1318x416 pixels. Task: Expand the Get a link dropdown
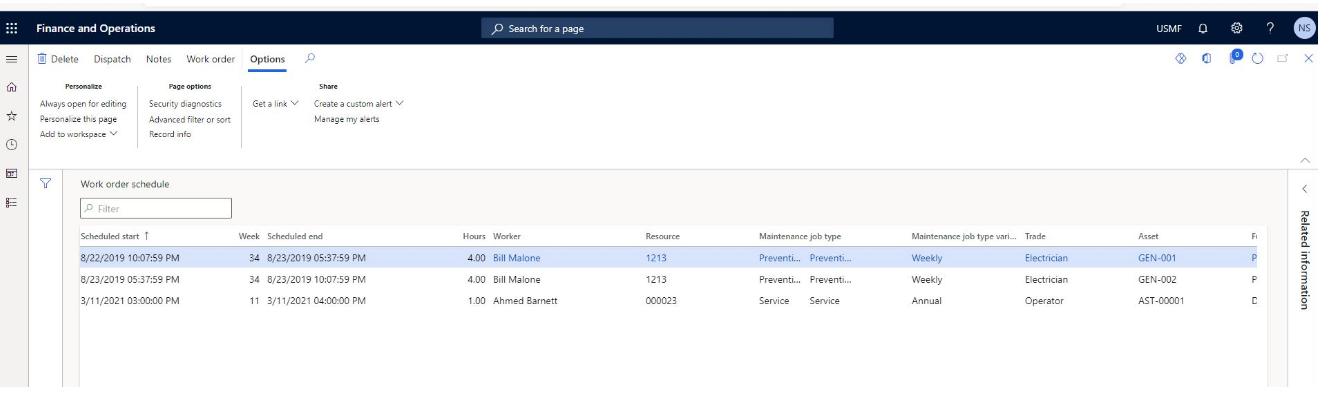point(275,103)
